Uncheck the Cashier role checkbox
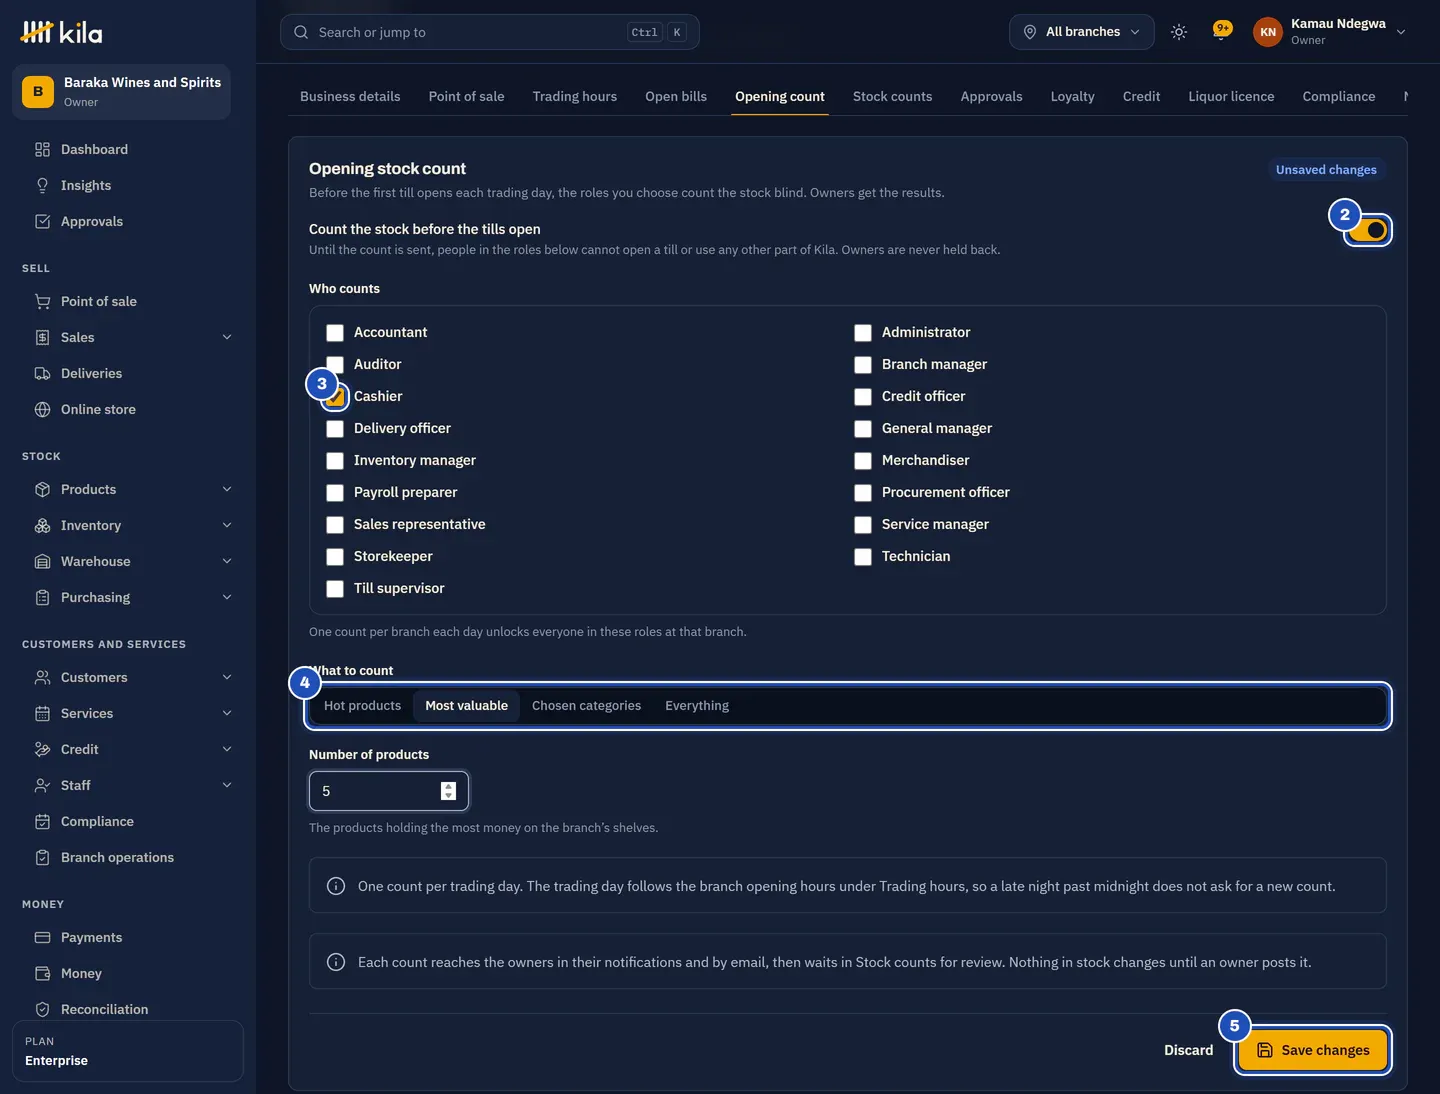1440x1094 pixels. click(335, 397)
